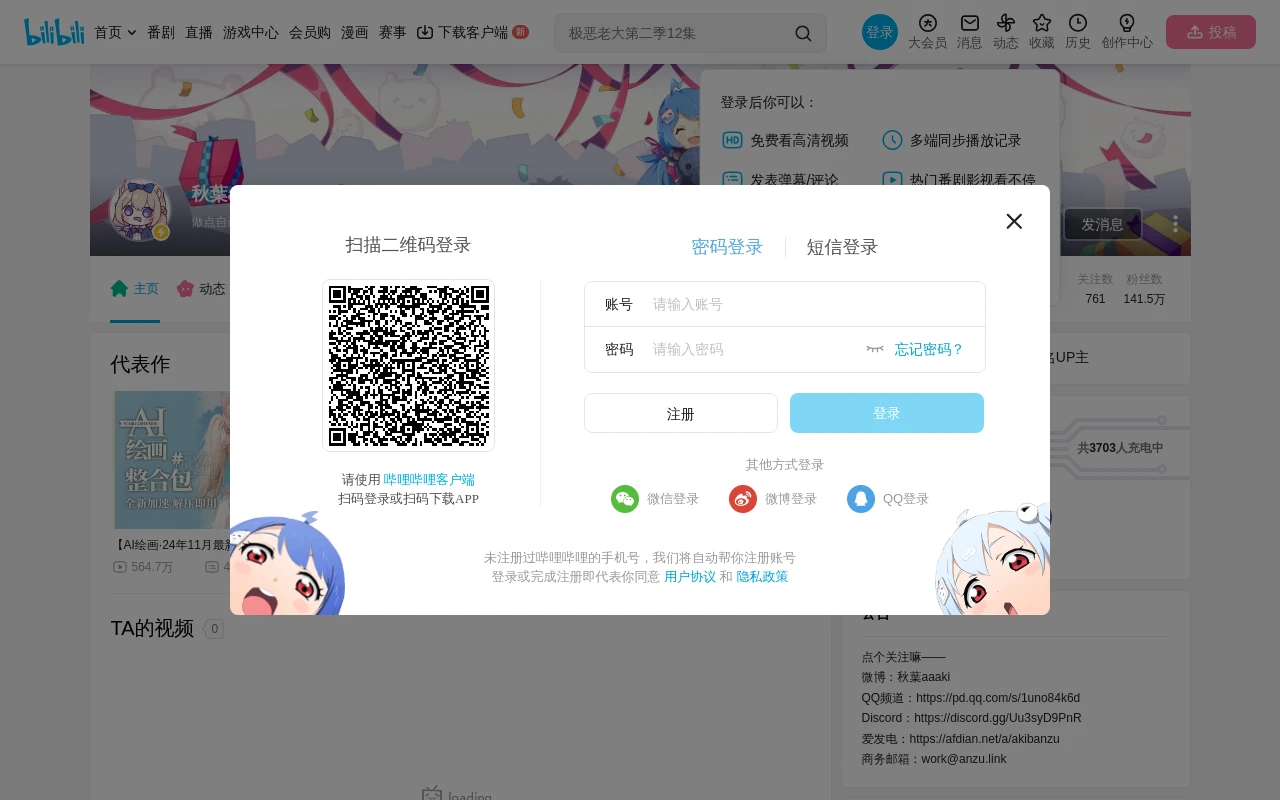
Task: Open 收藏 favorites from the navbar
Action: pos(1041,31)
